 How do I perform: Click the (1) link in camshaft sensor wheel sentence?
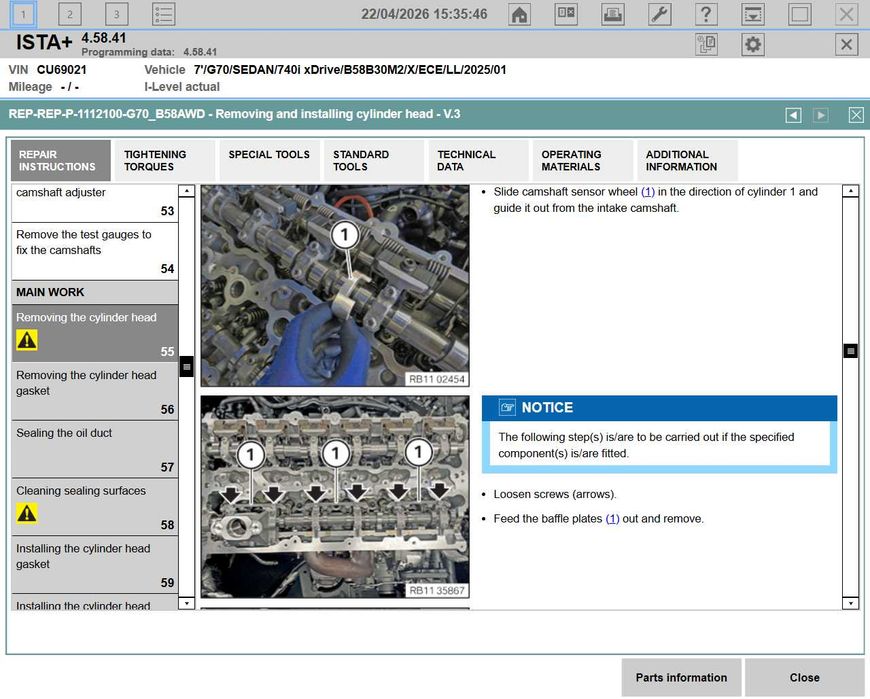coord(648,192)
